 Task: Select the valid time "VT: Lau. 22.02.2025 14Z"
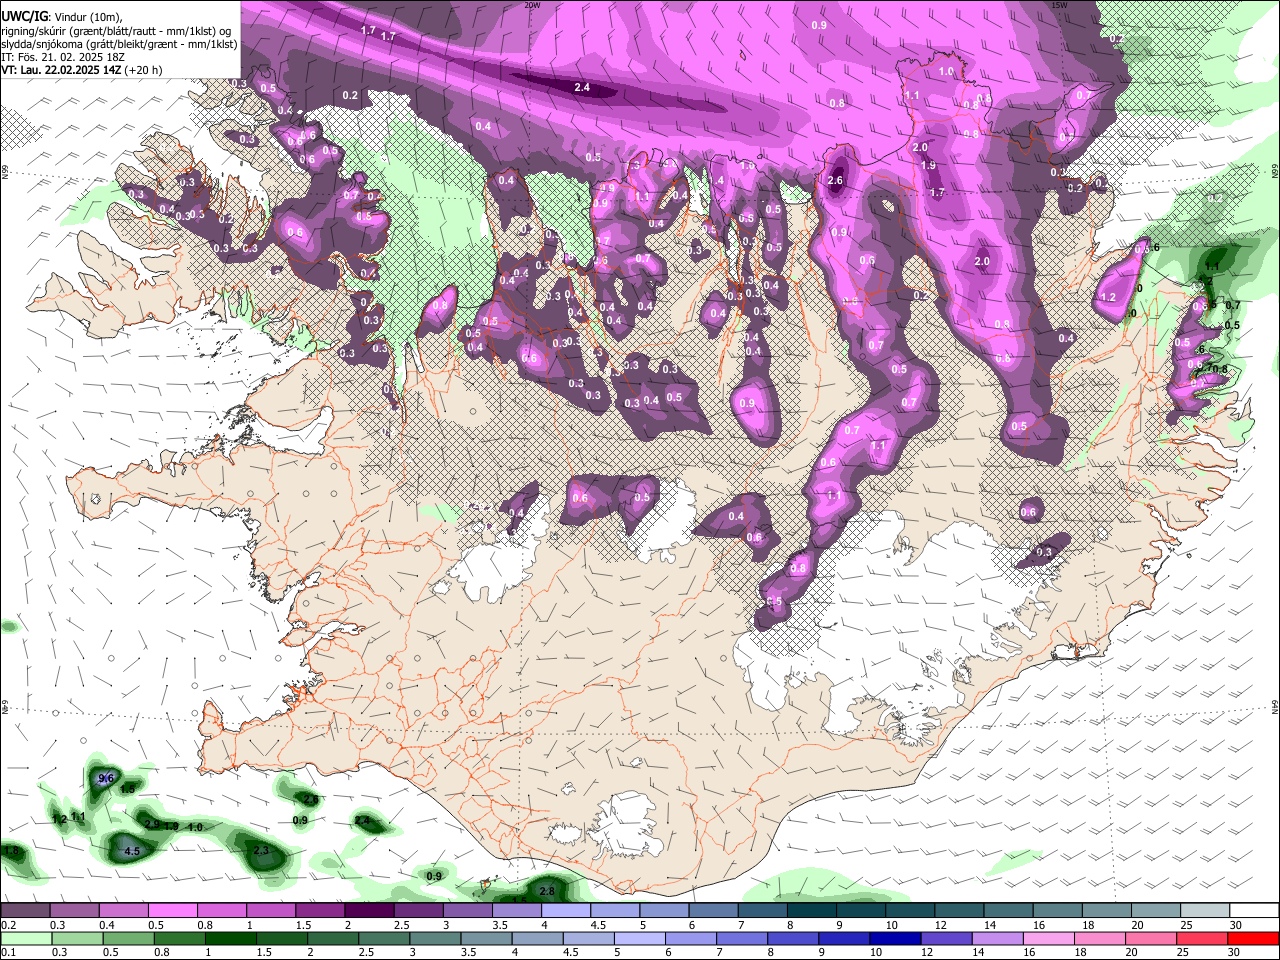61,70
